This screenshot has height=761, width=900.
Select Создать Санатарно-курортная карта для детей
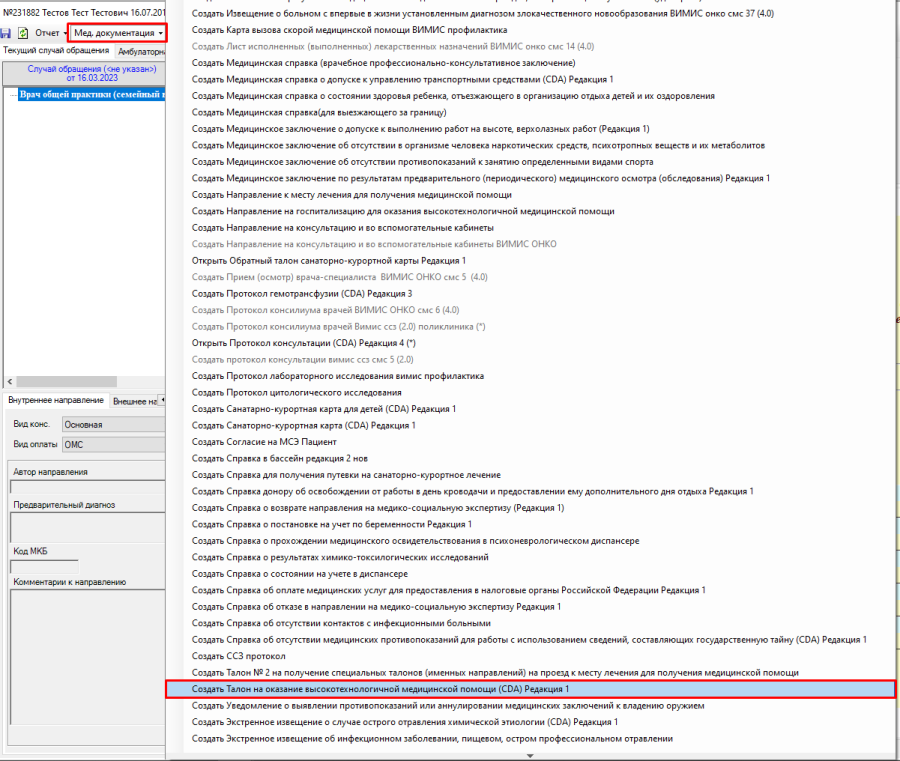coord(324,409)
